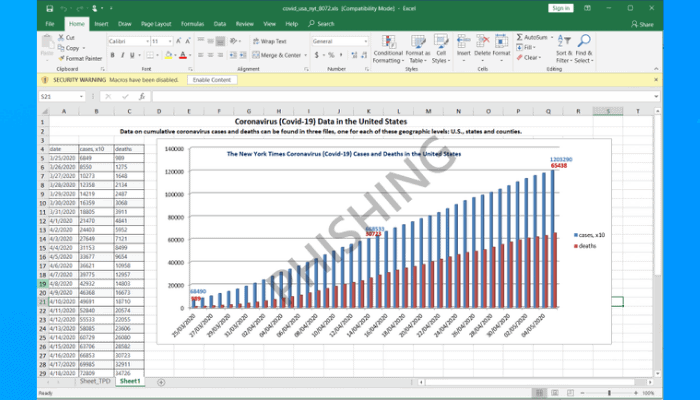Viewport: 700px width, 400px height.
Task: Save the workbook with the floppy icon
Action: [x=50, y=8]
